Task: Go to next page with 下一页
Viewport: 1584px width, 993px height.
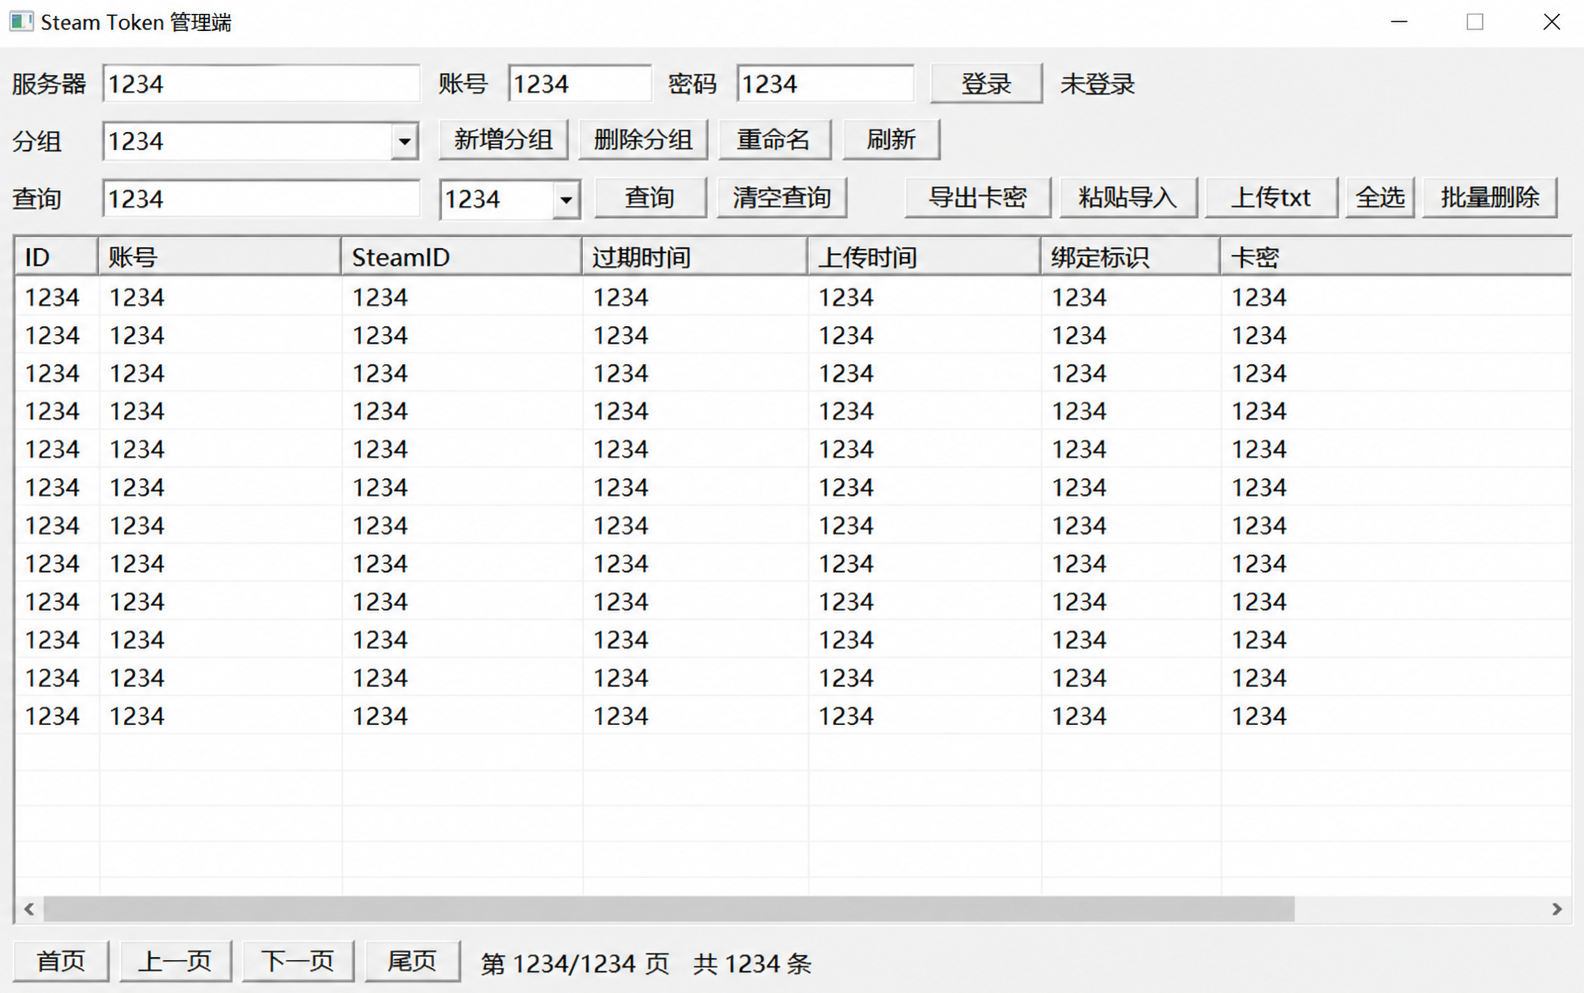Action: [x=298, y=962]
